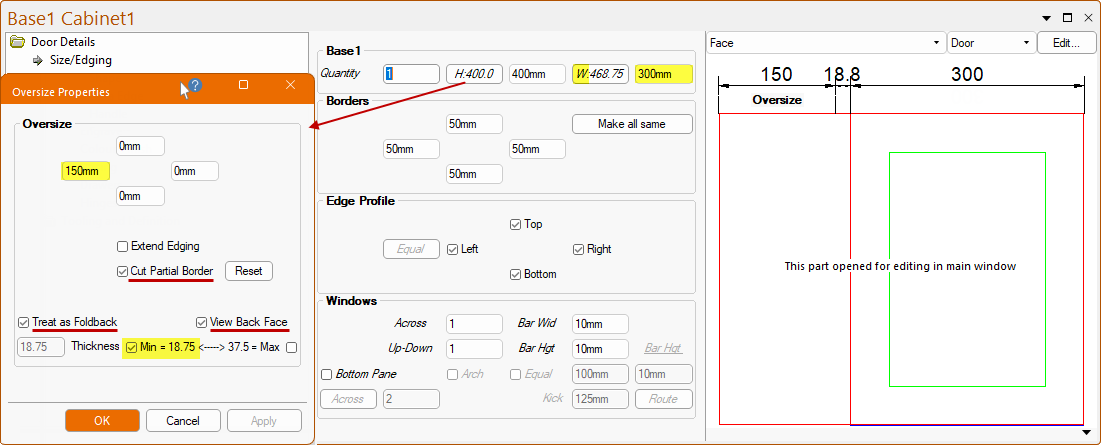Toggle Cut Partial Border checkbox
This screenshot has width=1101, height=445.
point(122,271)
